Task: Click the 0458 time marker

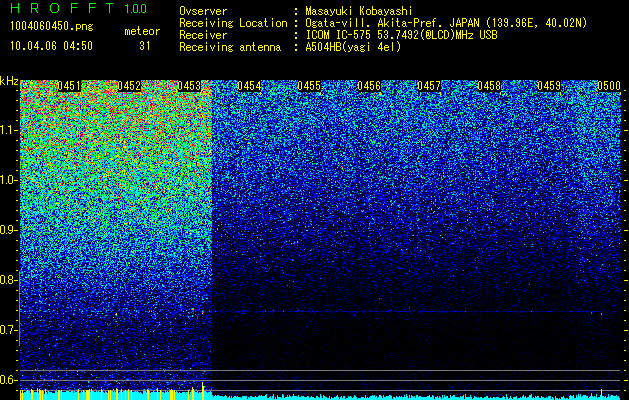Action: point(489,86)
